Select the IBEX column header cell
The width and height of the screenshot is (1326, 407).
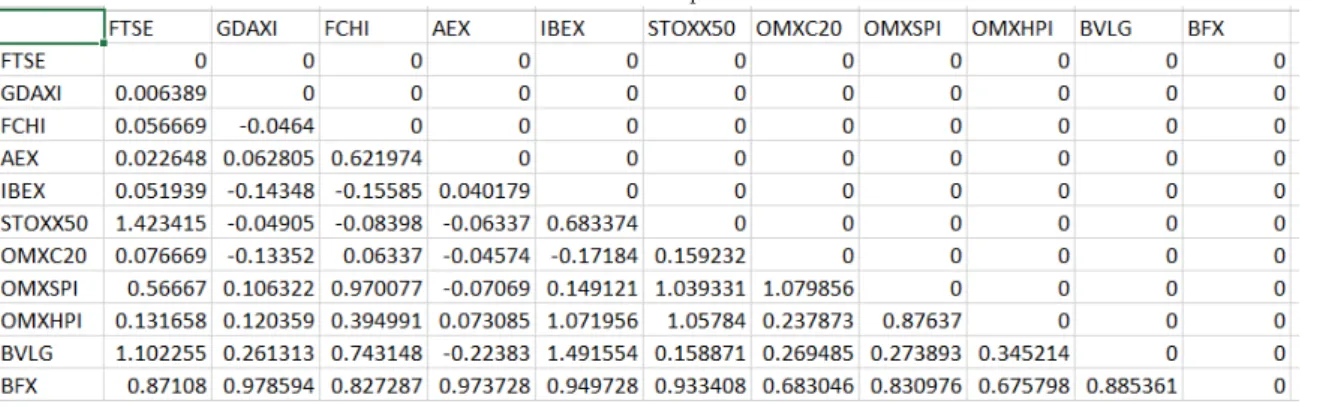[589, 28]
